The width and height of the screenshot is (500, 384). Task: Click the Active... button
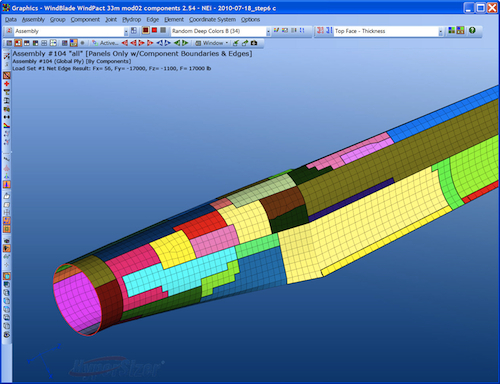click(x=105, y=43)
